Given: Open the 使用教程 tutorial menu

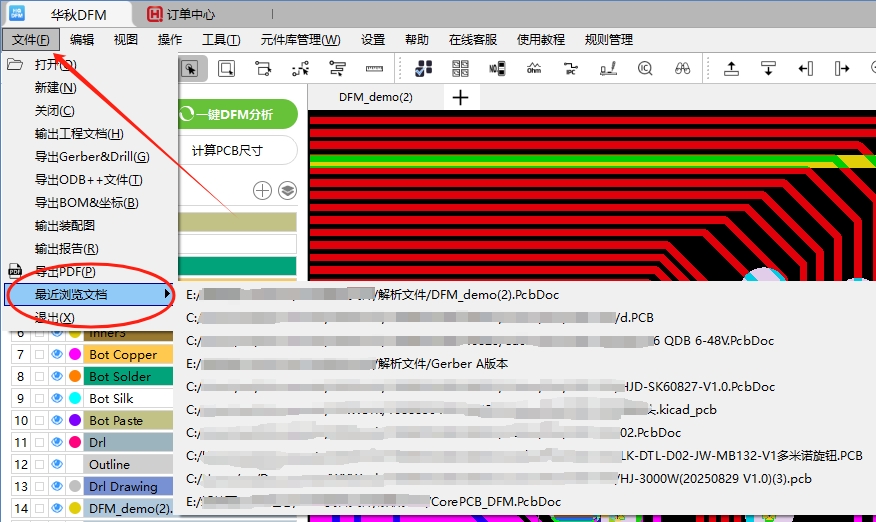Looking at the screenshot, I should click(541, 40).
